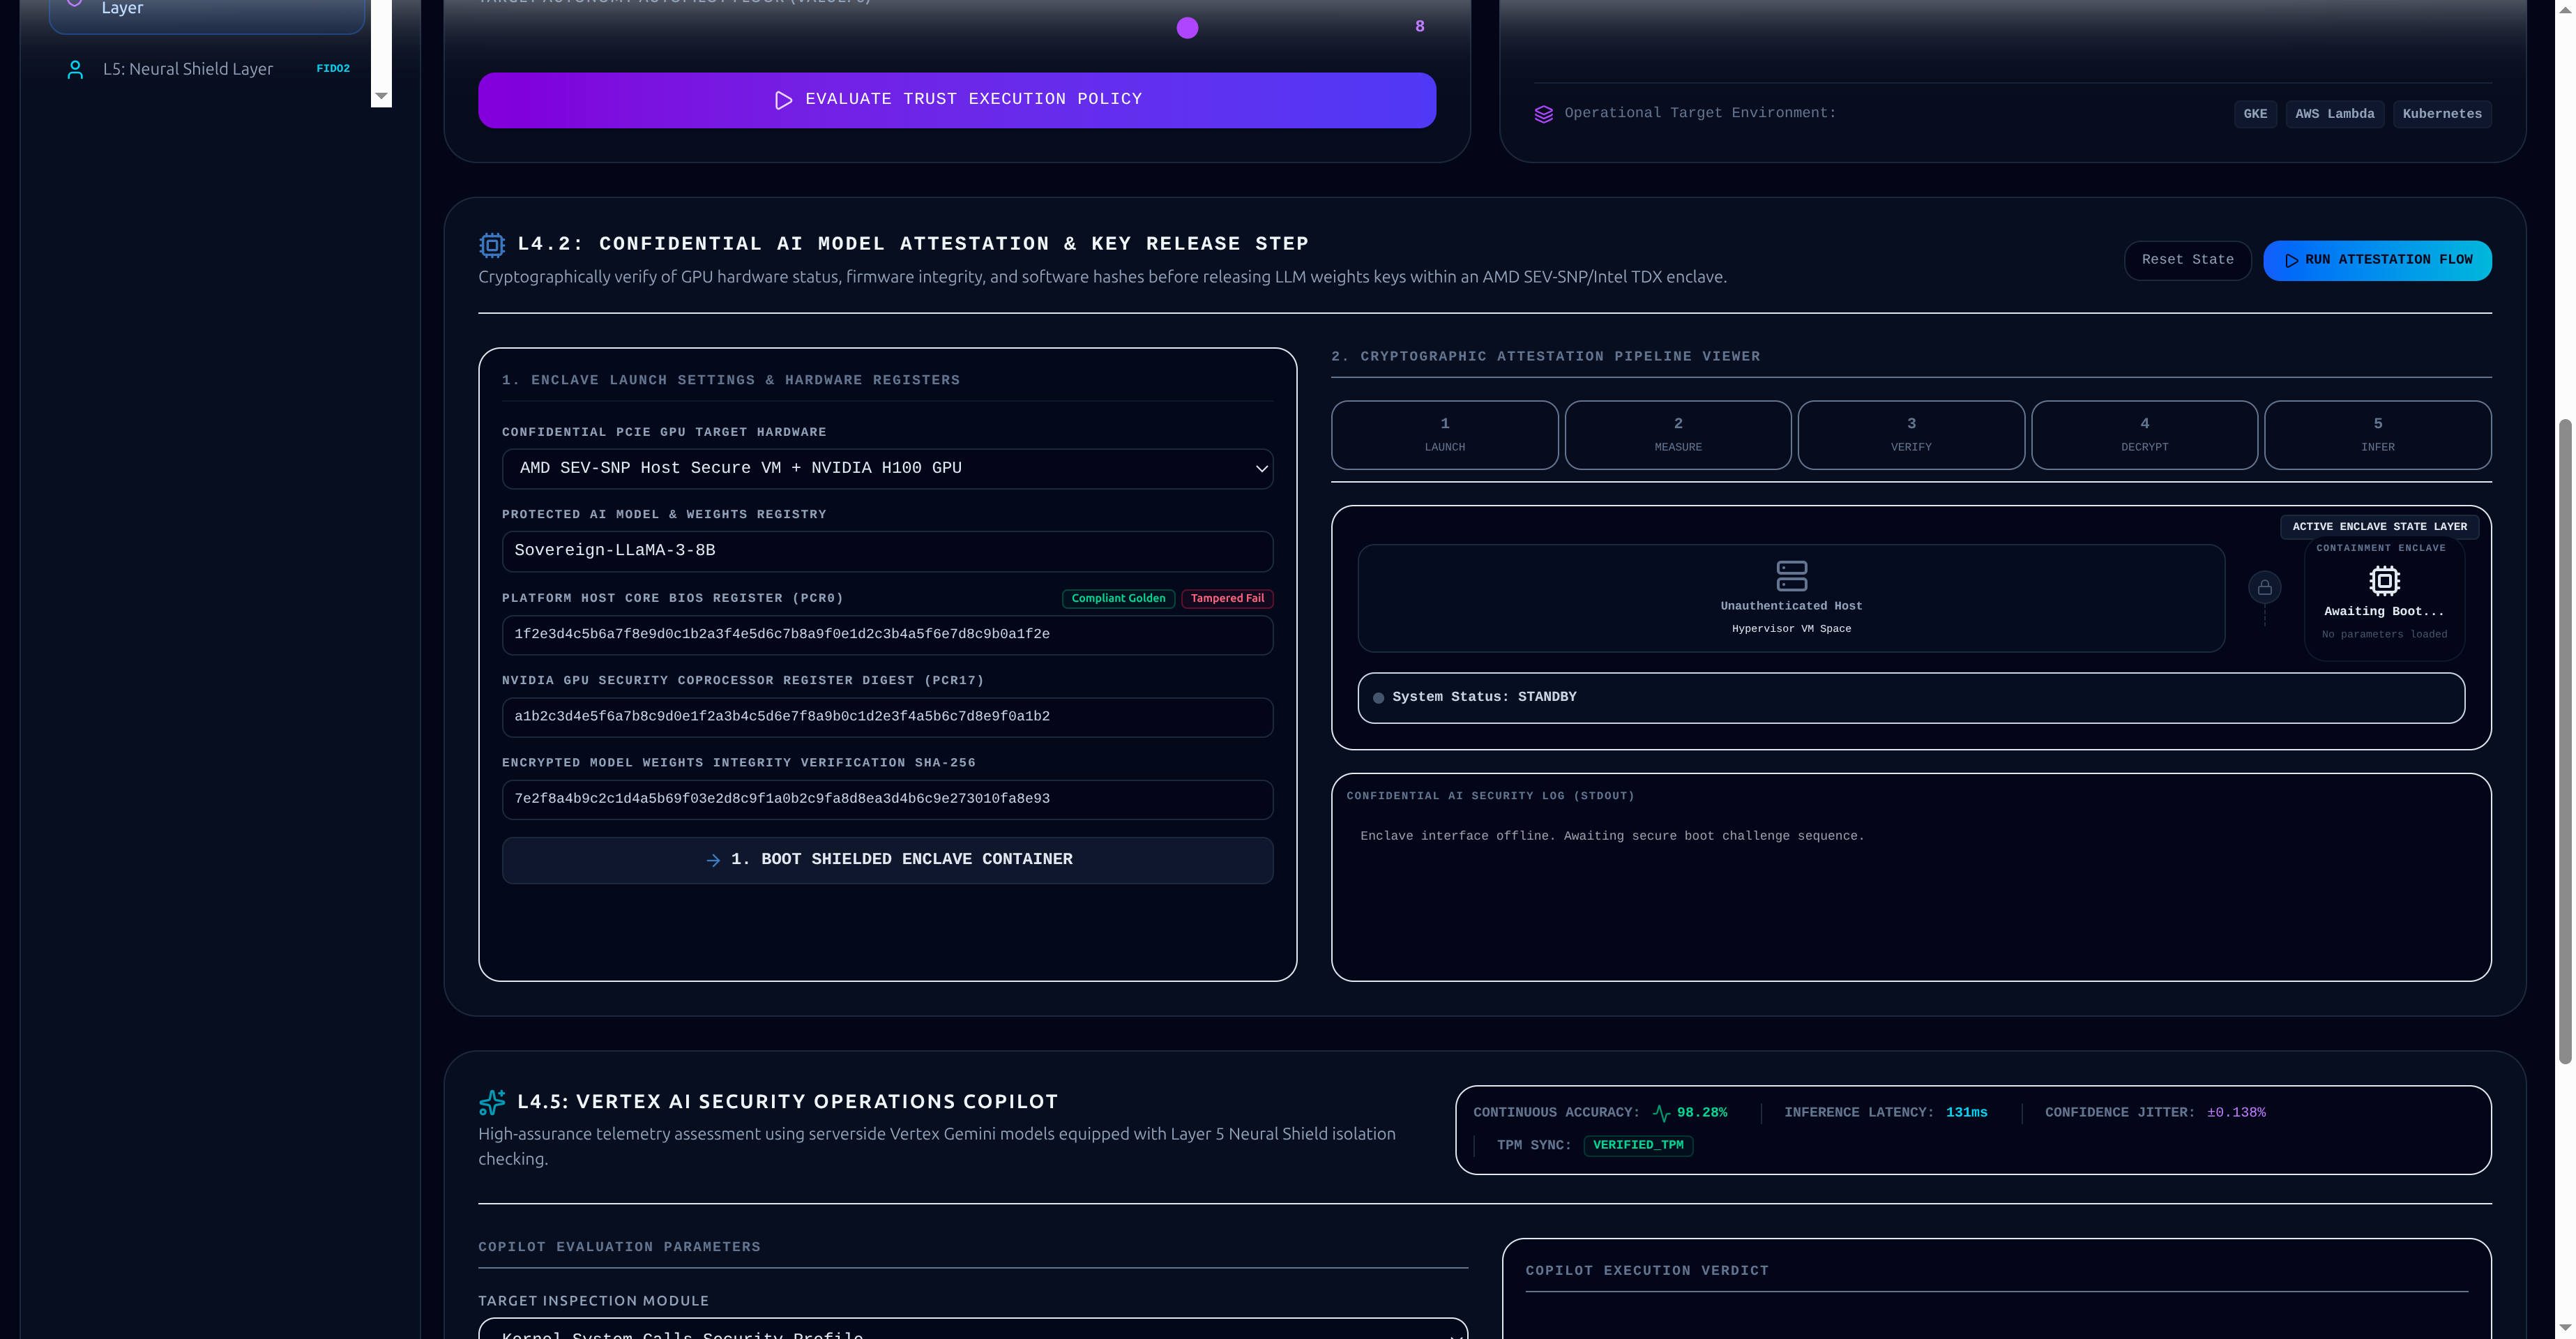Click the FIDO2 badge in the sidebar

pyautogui.click(x=333, y=69)
